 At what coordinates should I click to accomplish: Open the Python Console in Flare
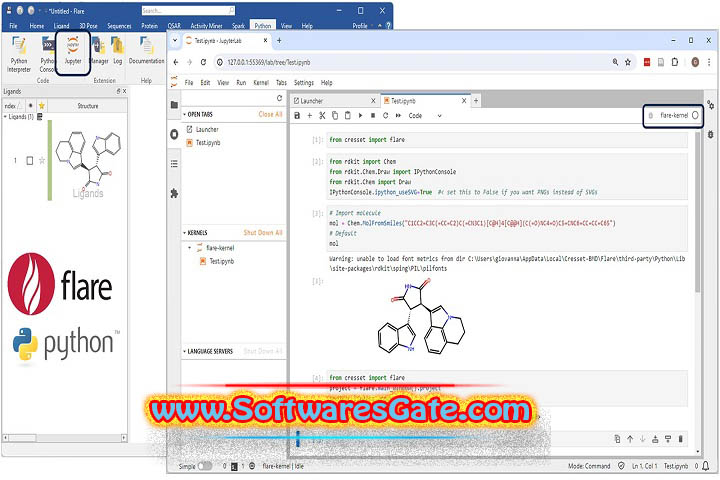[47, 54]
